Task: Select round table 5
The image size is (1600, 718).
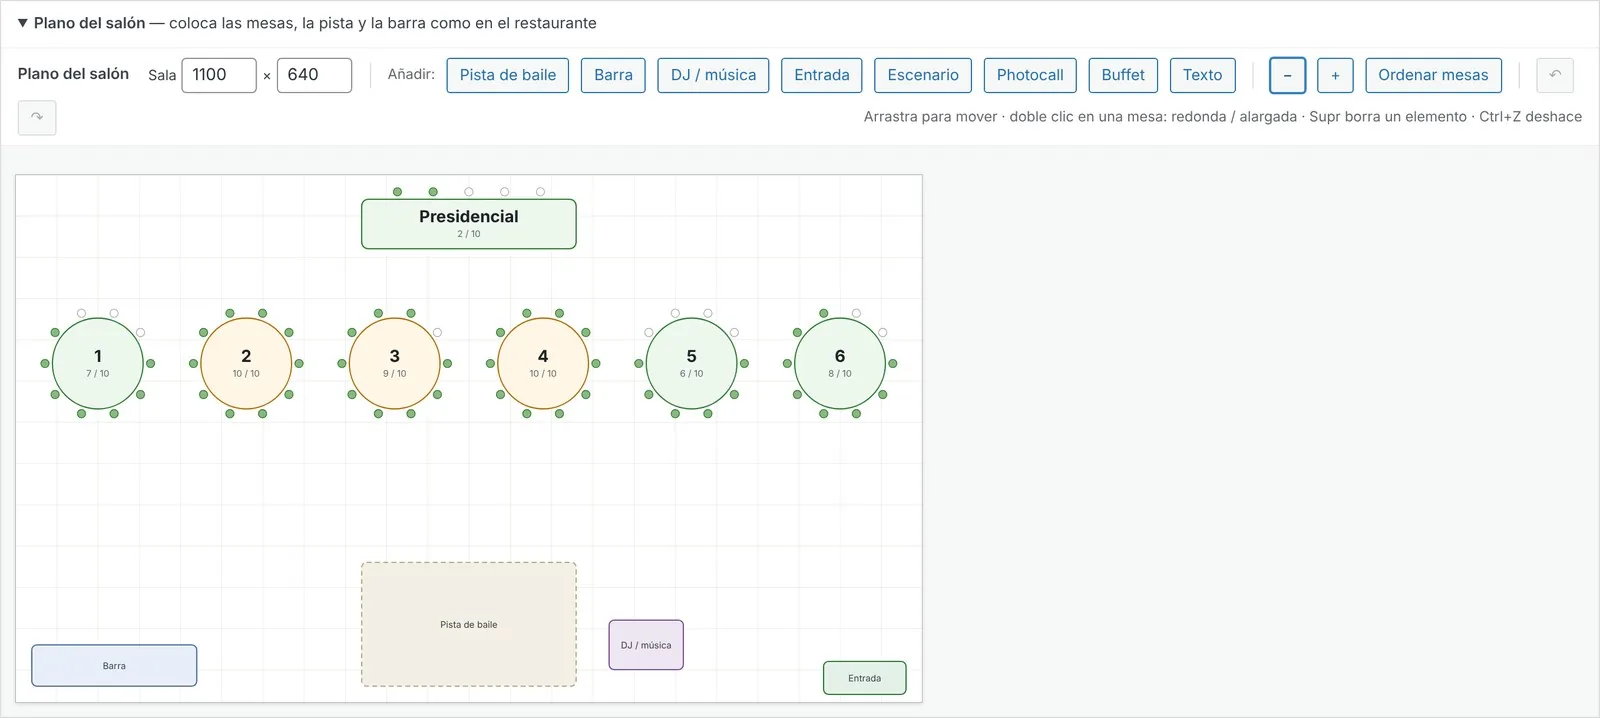Action: tap(692, 363)
